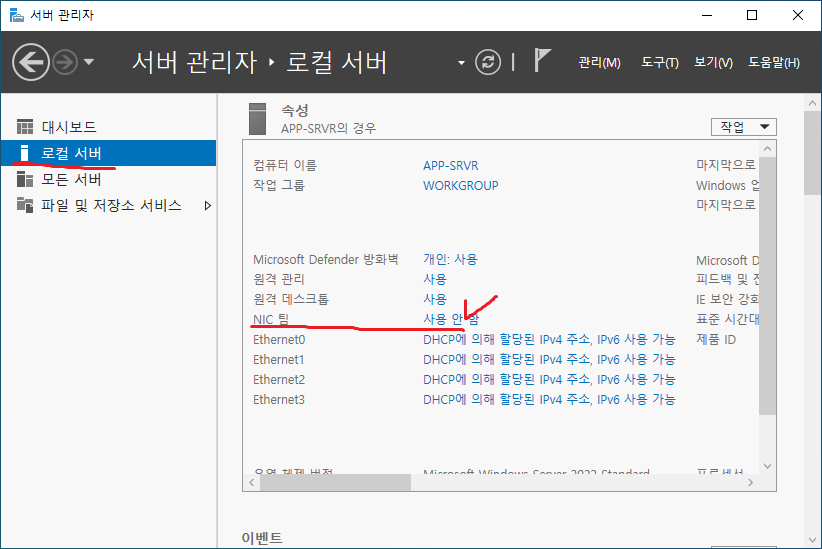Viewport: 822px width, 549px height.
Task: Select 로컬 서버 in the sidebar
Action: 109,153
